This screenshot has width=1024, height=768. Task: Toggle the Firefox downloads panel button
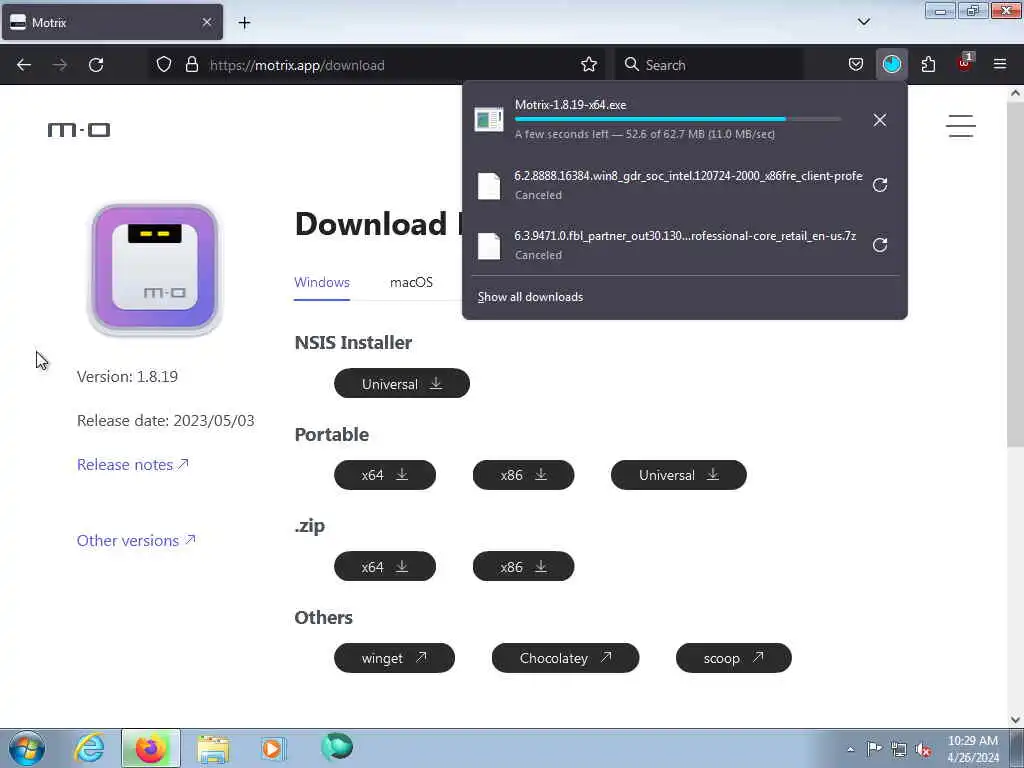click(891, 65)
